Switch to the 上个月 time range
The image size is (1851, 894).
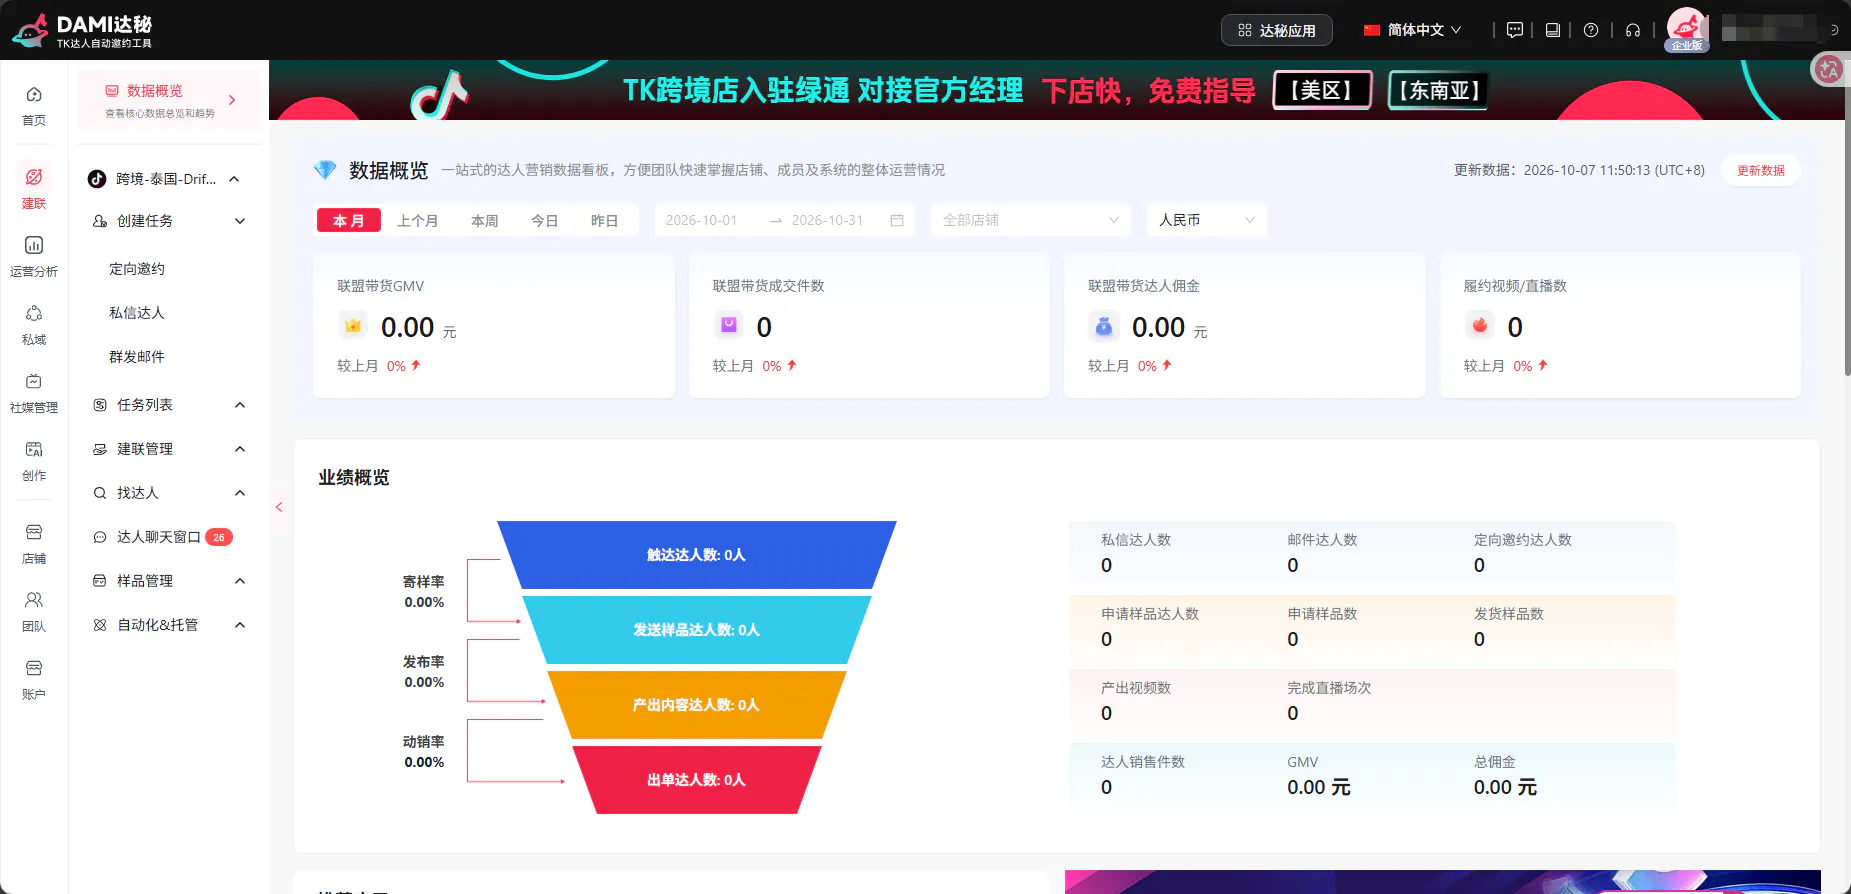point(418,220)
